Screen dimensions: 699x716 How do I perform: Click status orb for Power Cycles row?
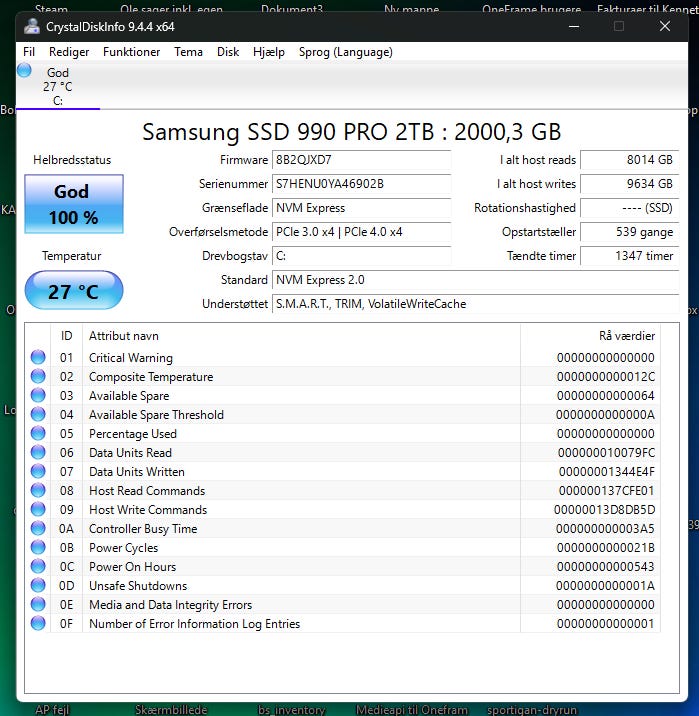click(38, 547)
